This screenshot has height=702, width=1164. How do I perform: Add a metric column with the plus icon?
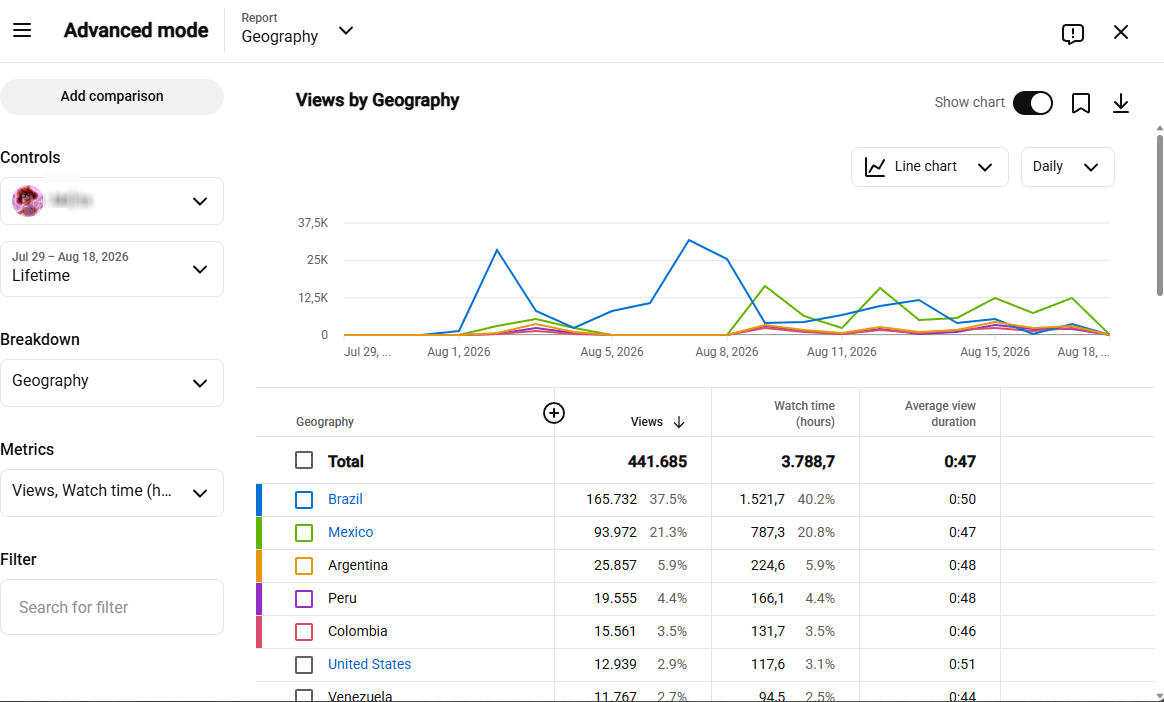554,413
